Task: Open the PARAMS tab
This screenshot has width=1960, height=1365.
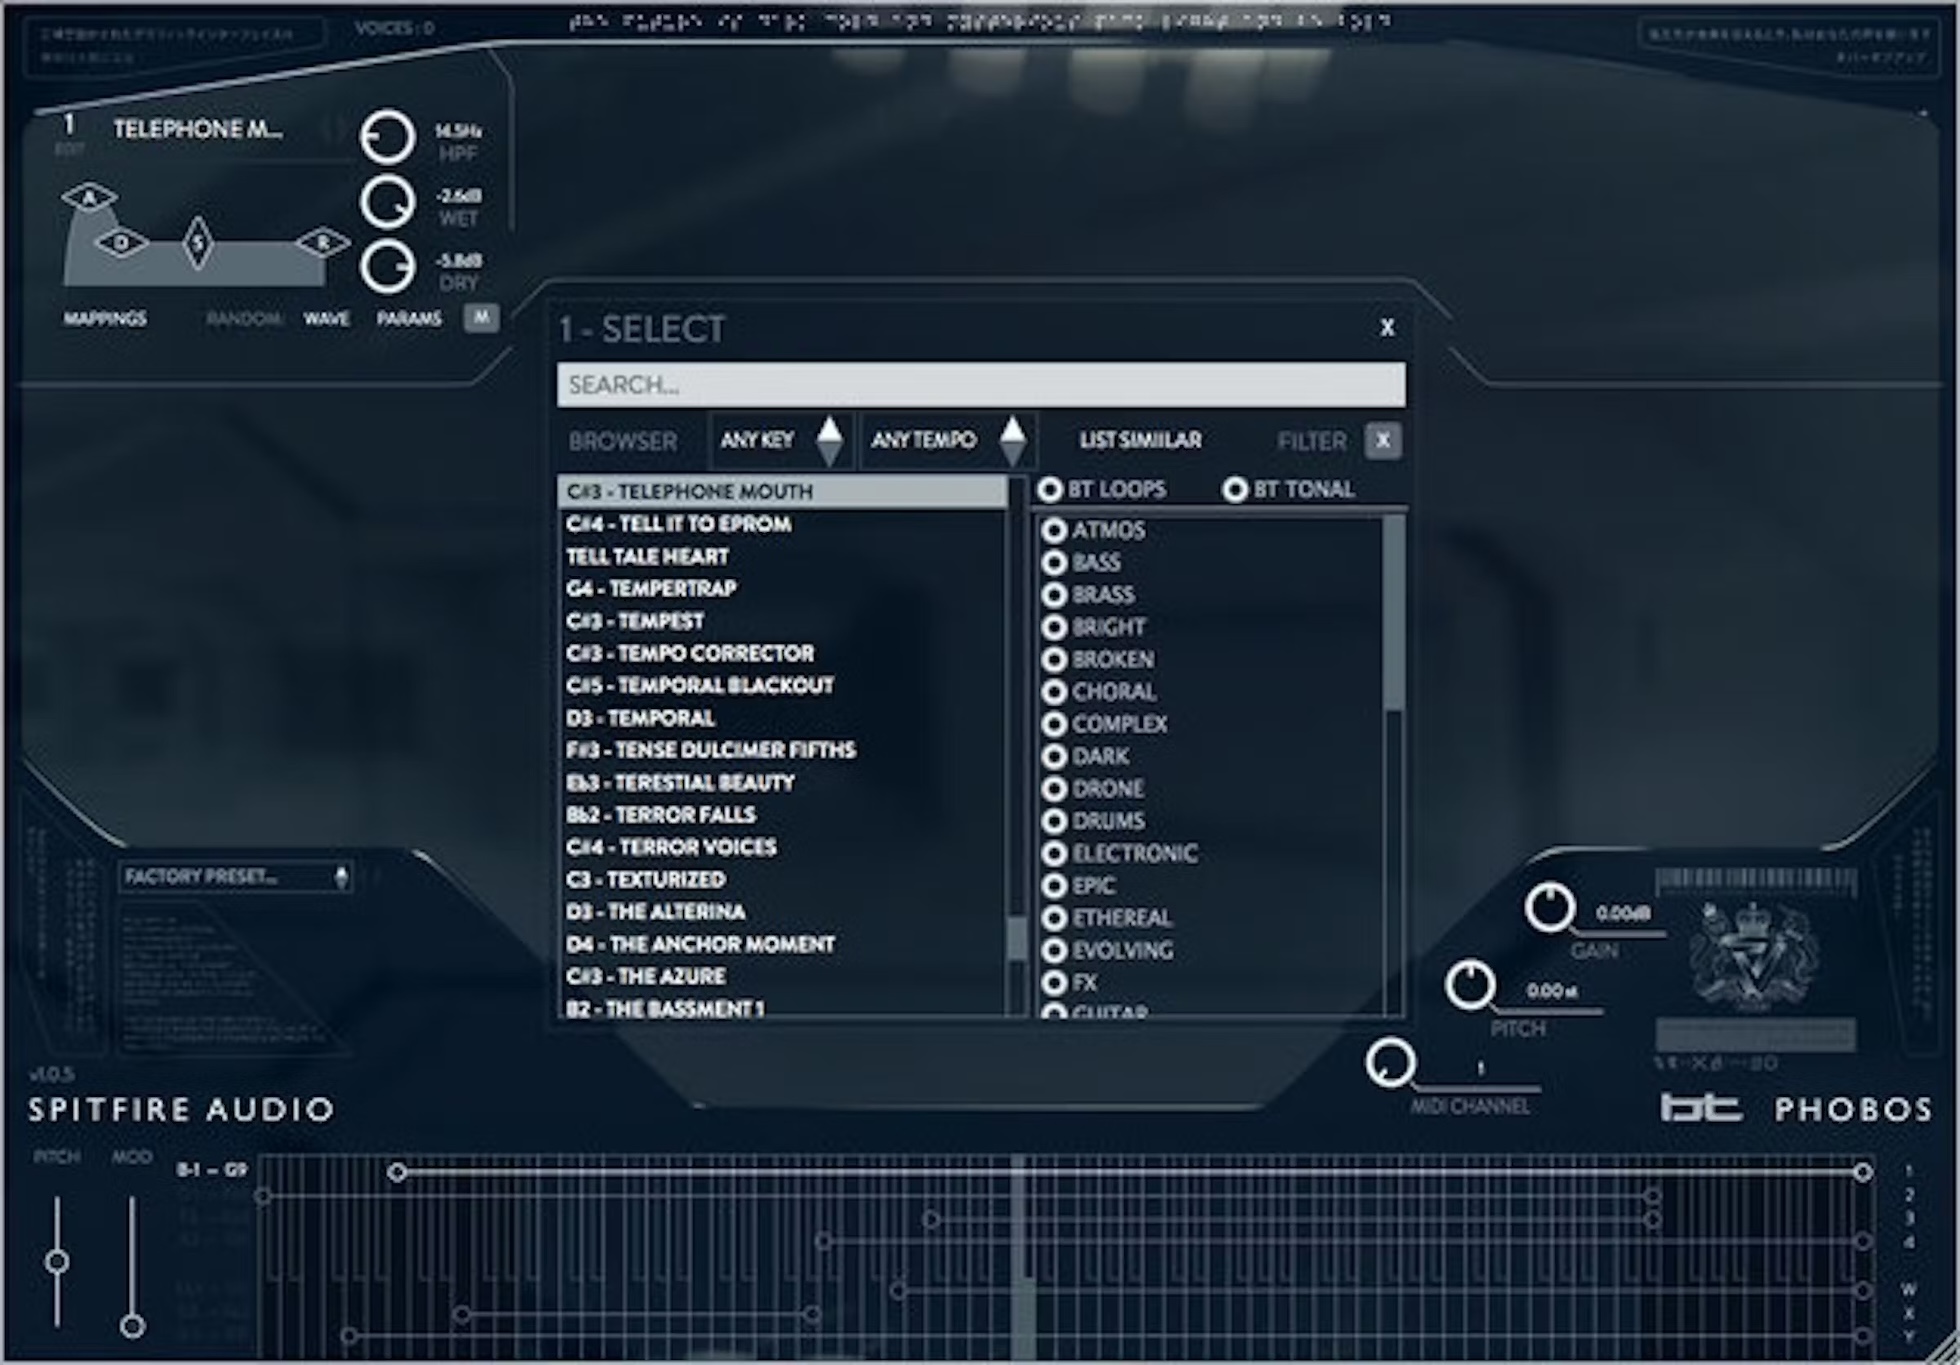Action: tap(409, 319)
